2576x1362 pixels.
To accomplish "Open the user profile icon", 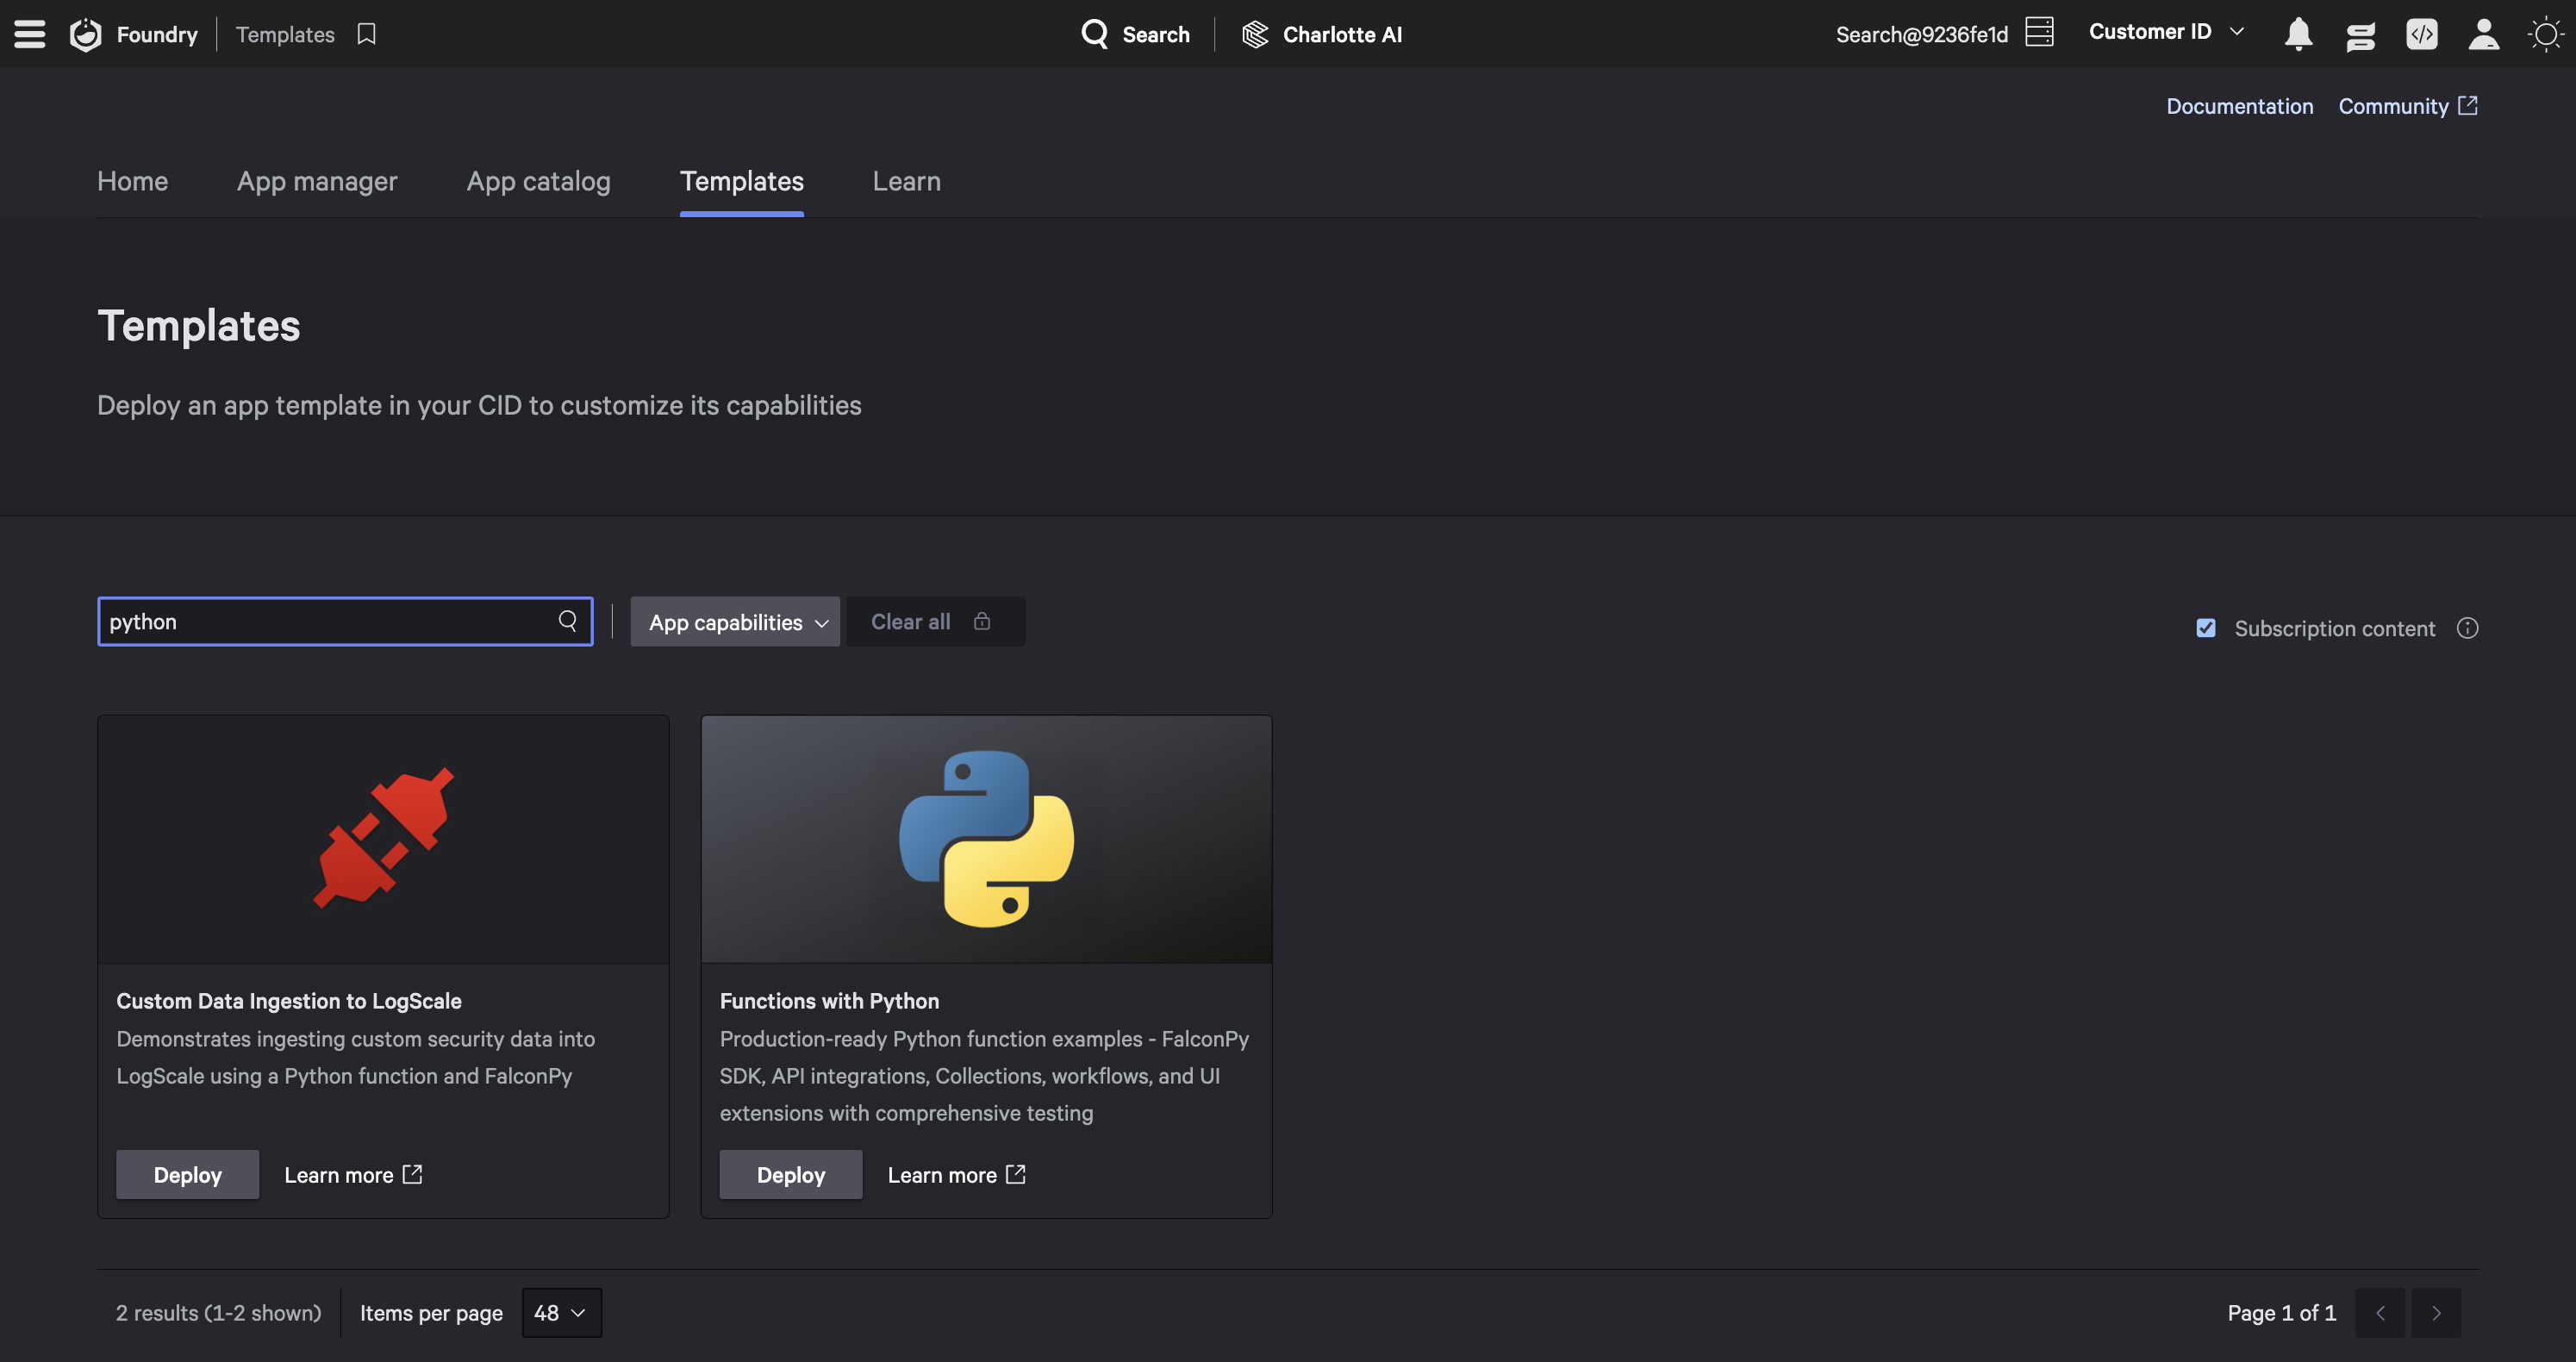I will pos(2483,34).
